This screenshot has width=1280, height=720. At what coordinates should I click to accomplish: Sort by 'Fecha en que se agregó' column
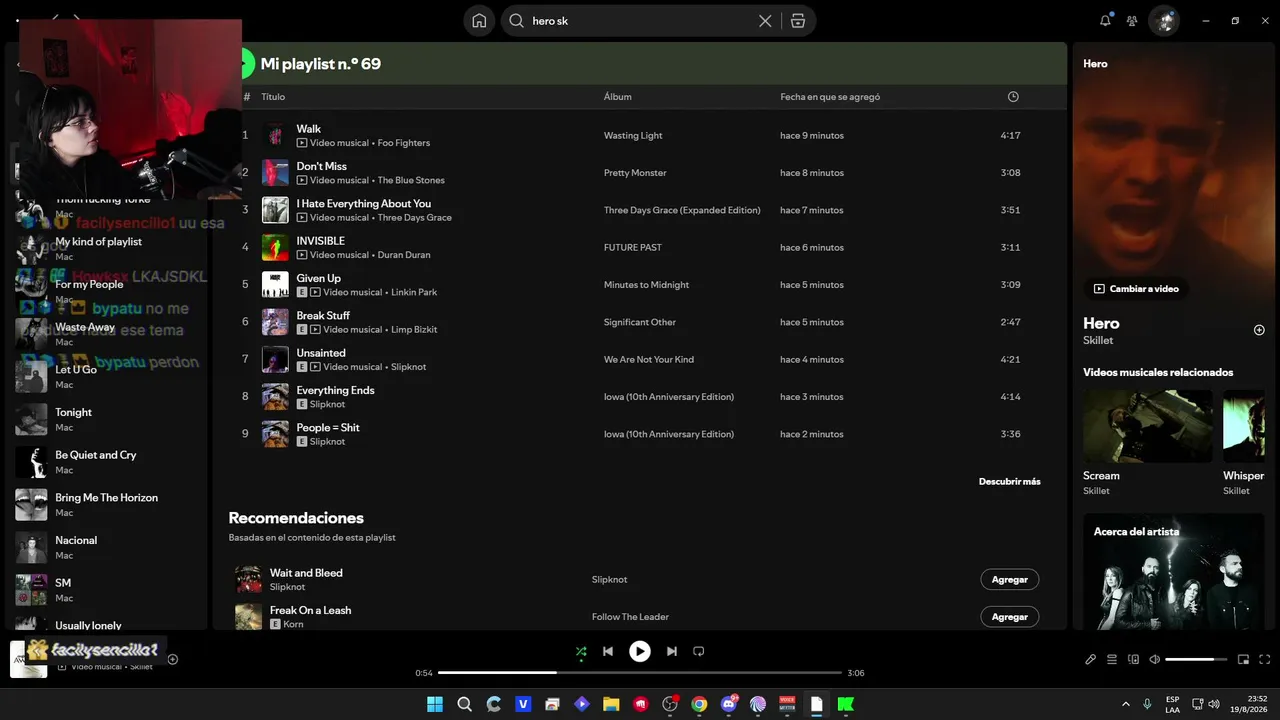tap(830, 97)
